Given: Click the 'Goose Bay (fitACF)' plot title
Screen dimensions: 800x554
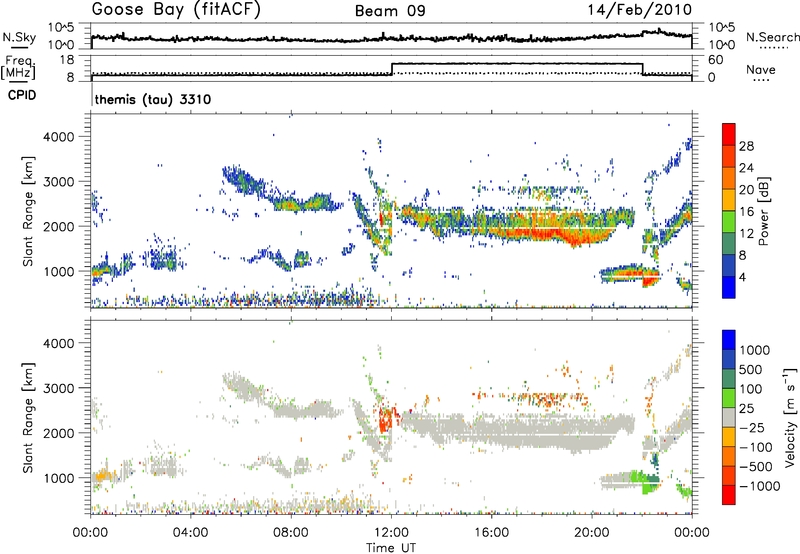Looking at the screenshot, I should coord(176,10).
